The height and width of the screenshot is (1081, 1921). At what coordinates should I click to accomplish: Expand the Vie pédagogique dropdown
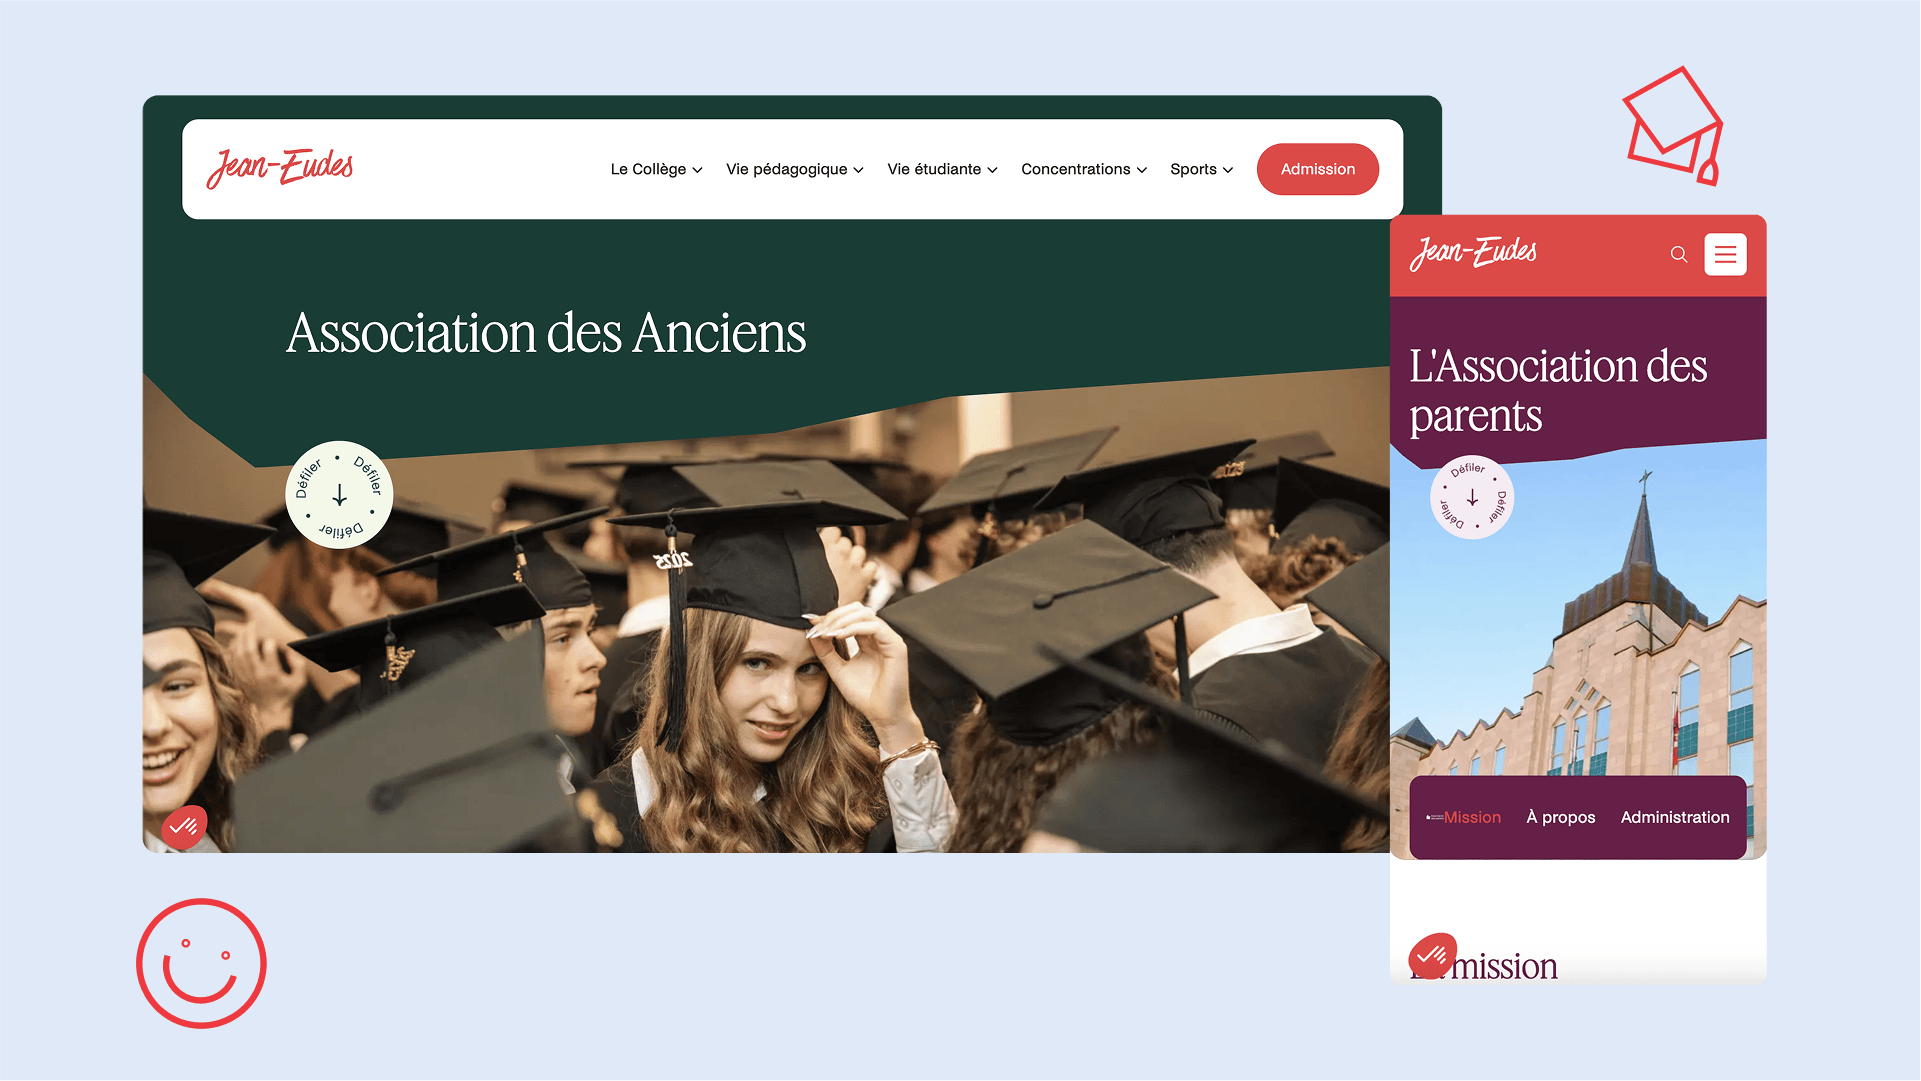click(x=794, y=169)
